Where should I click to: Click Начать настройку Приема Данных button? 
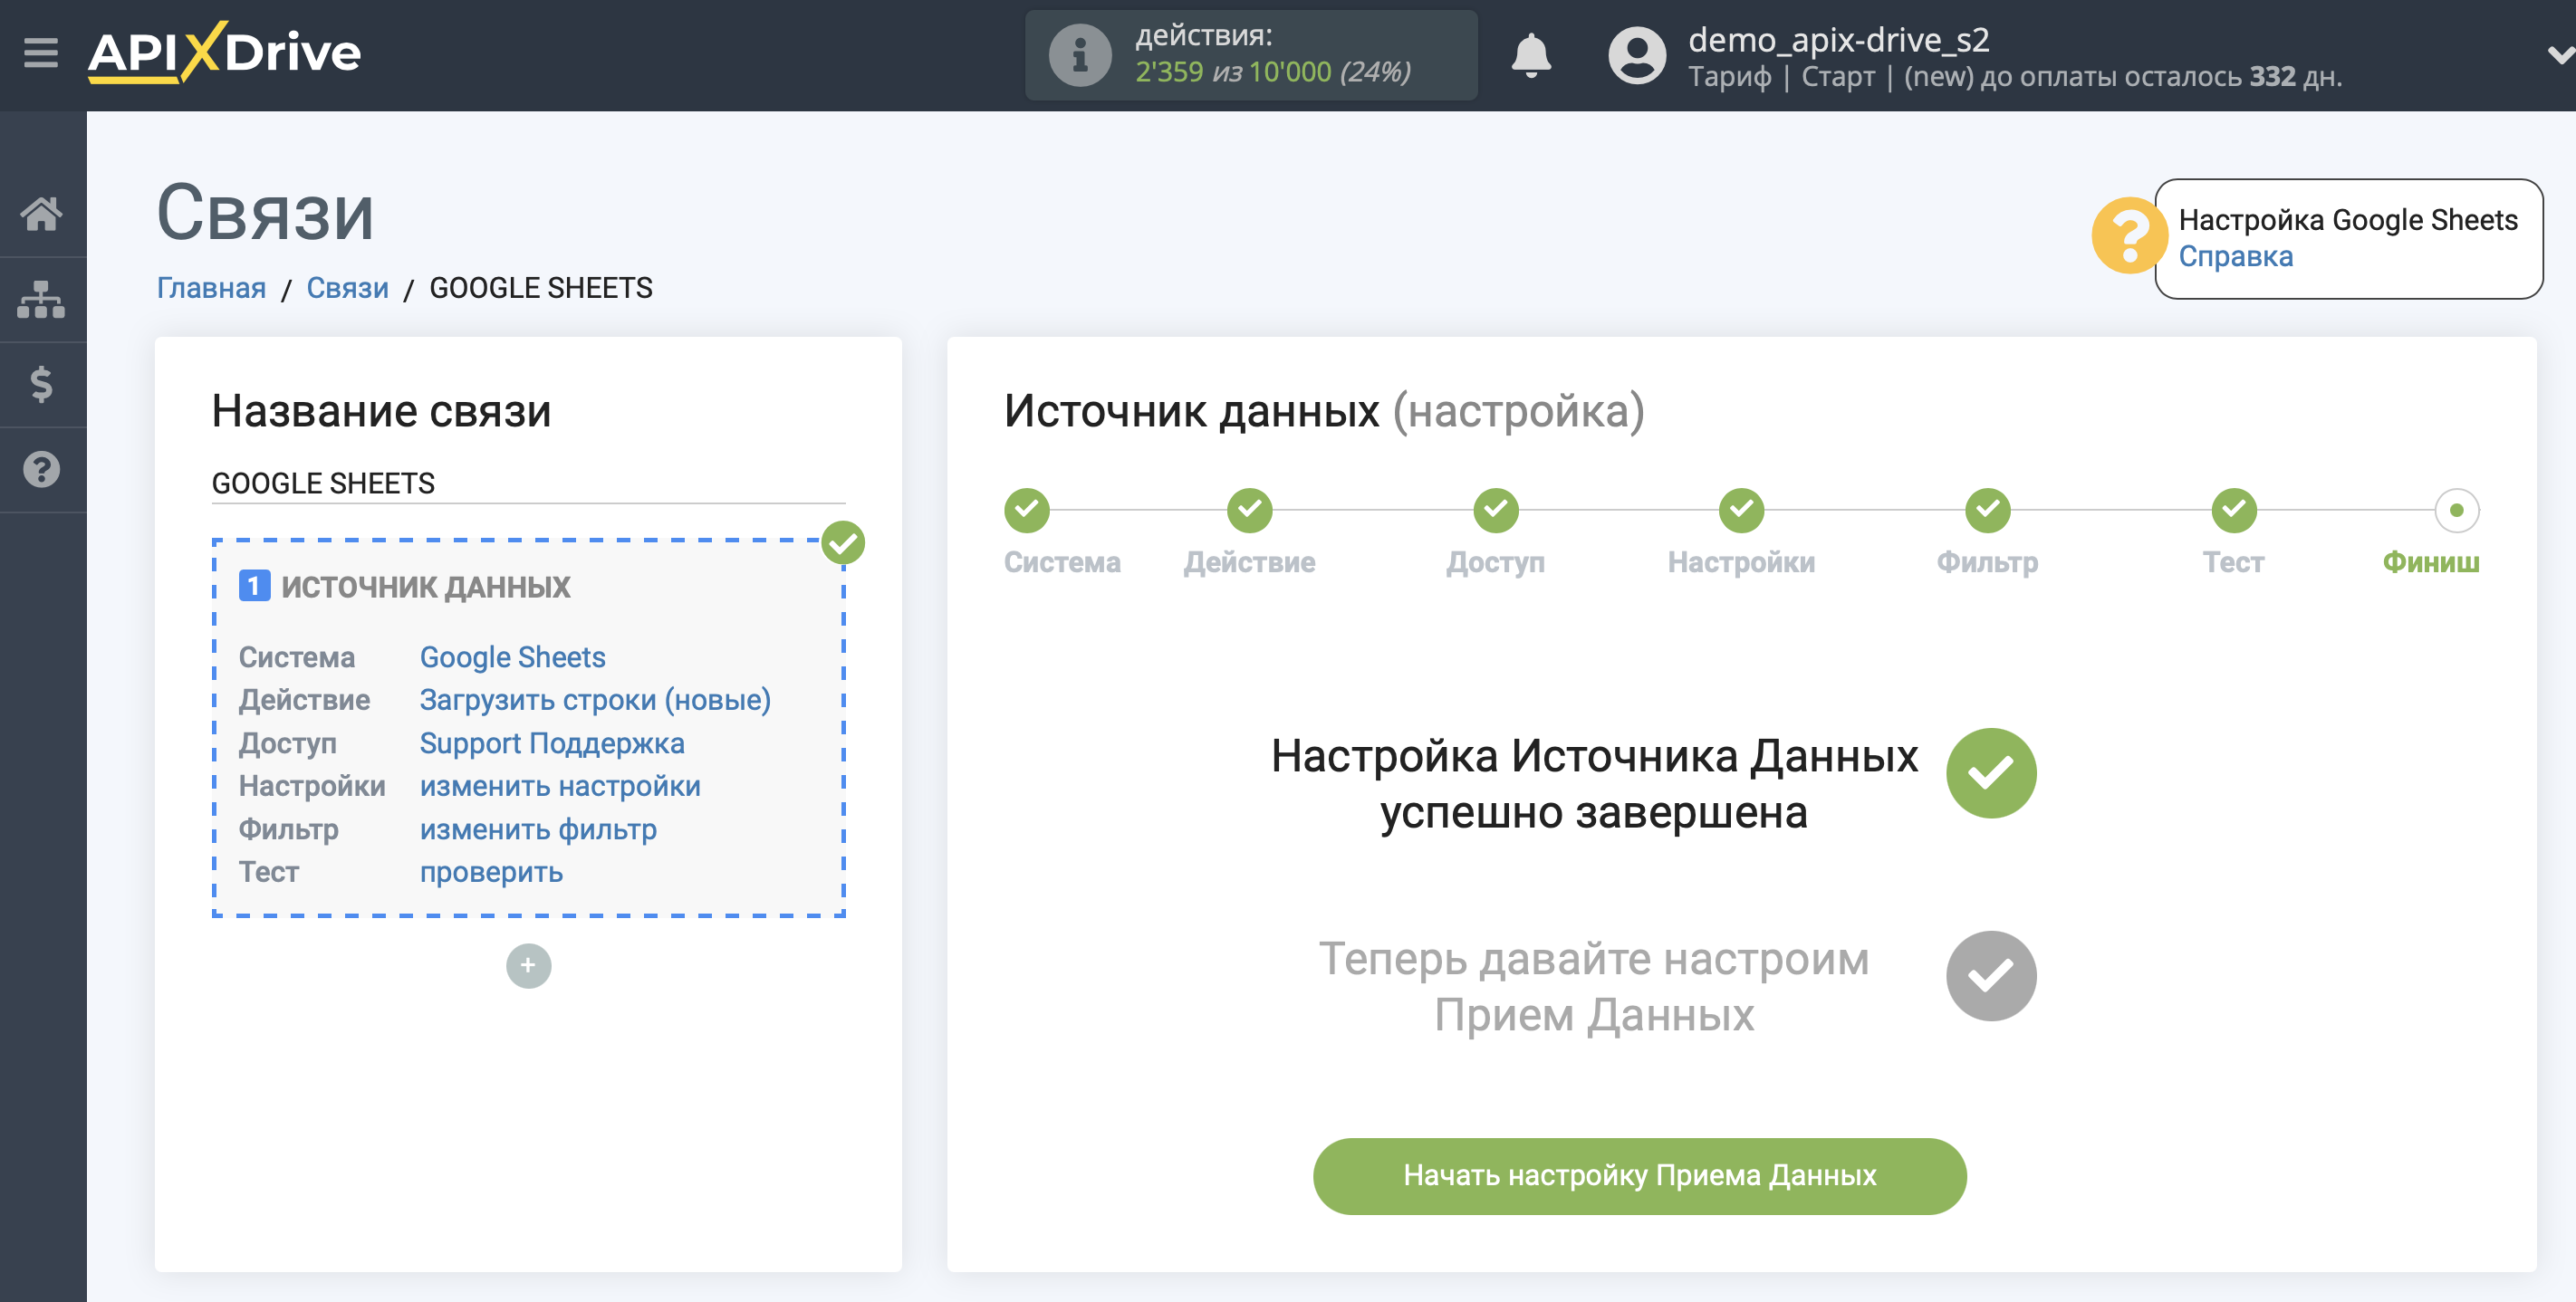pyautogui.click(x=1639, y=1175)
